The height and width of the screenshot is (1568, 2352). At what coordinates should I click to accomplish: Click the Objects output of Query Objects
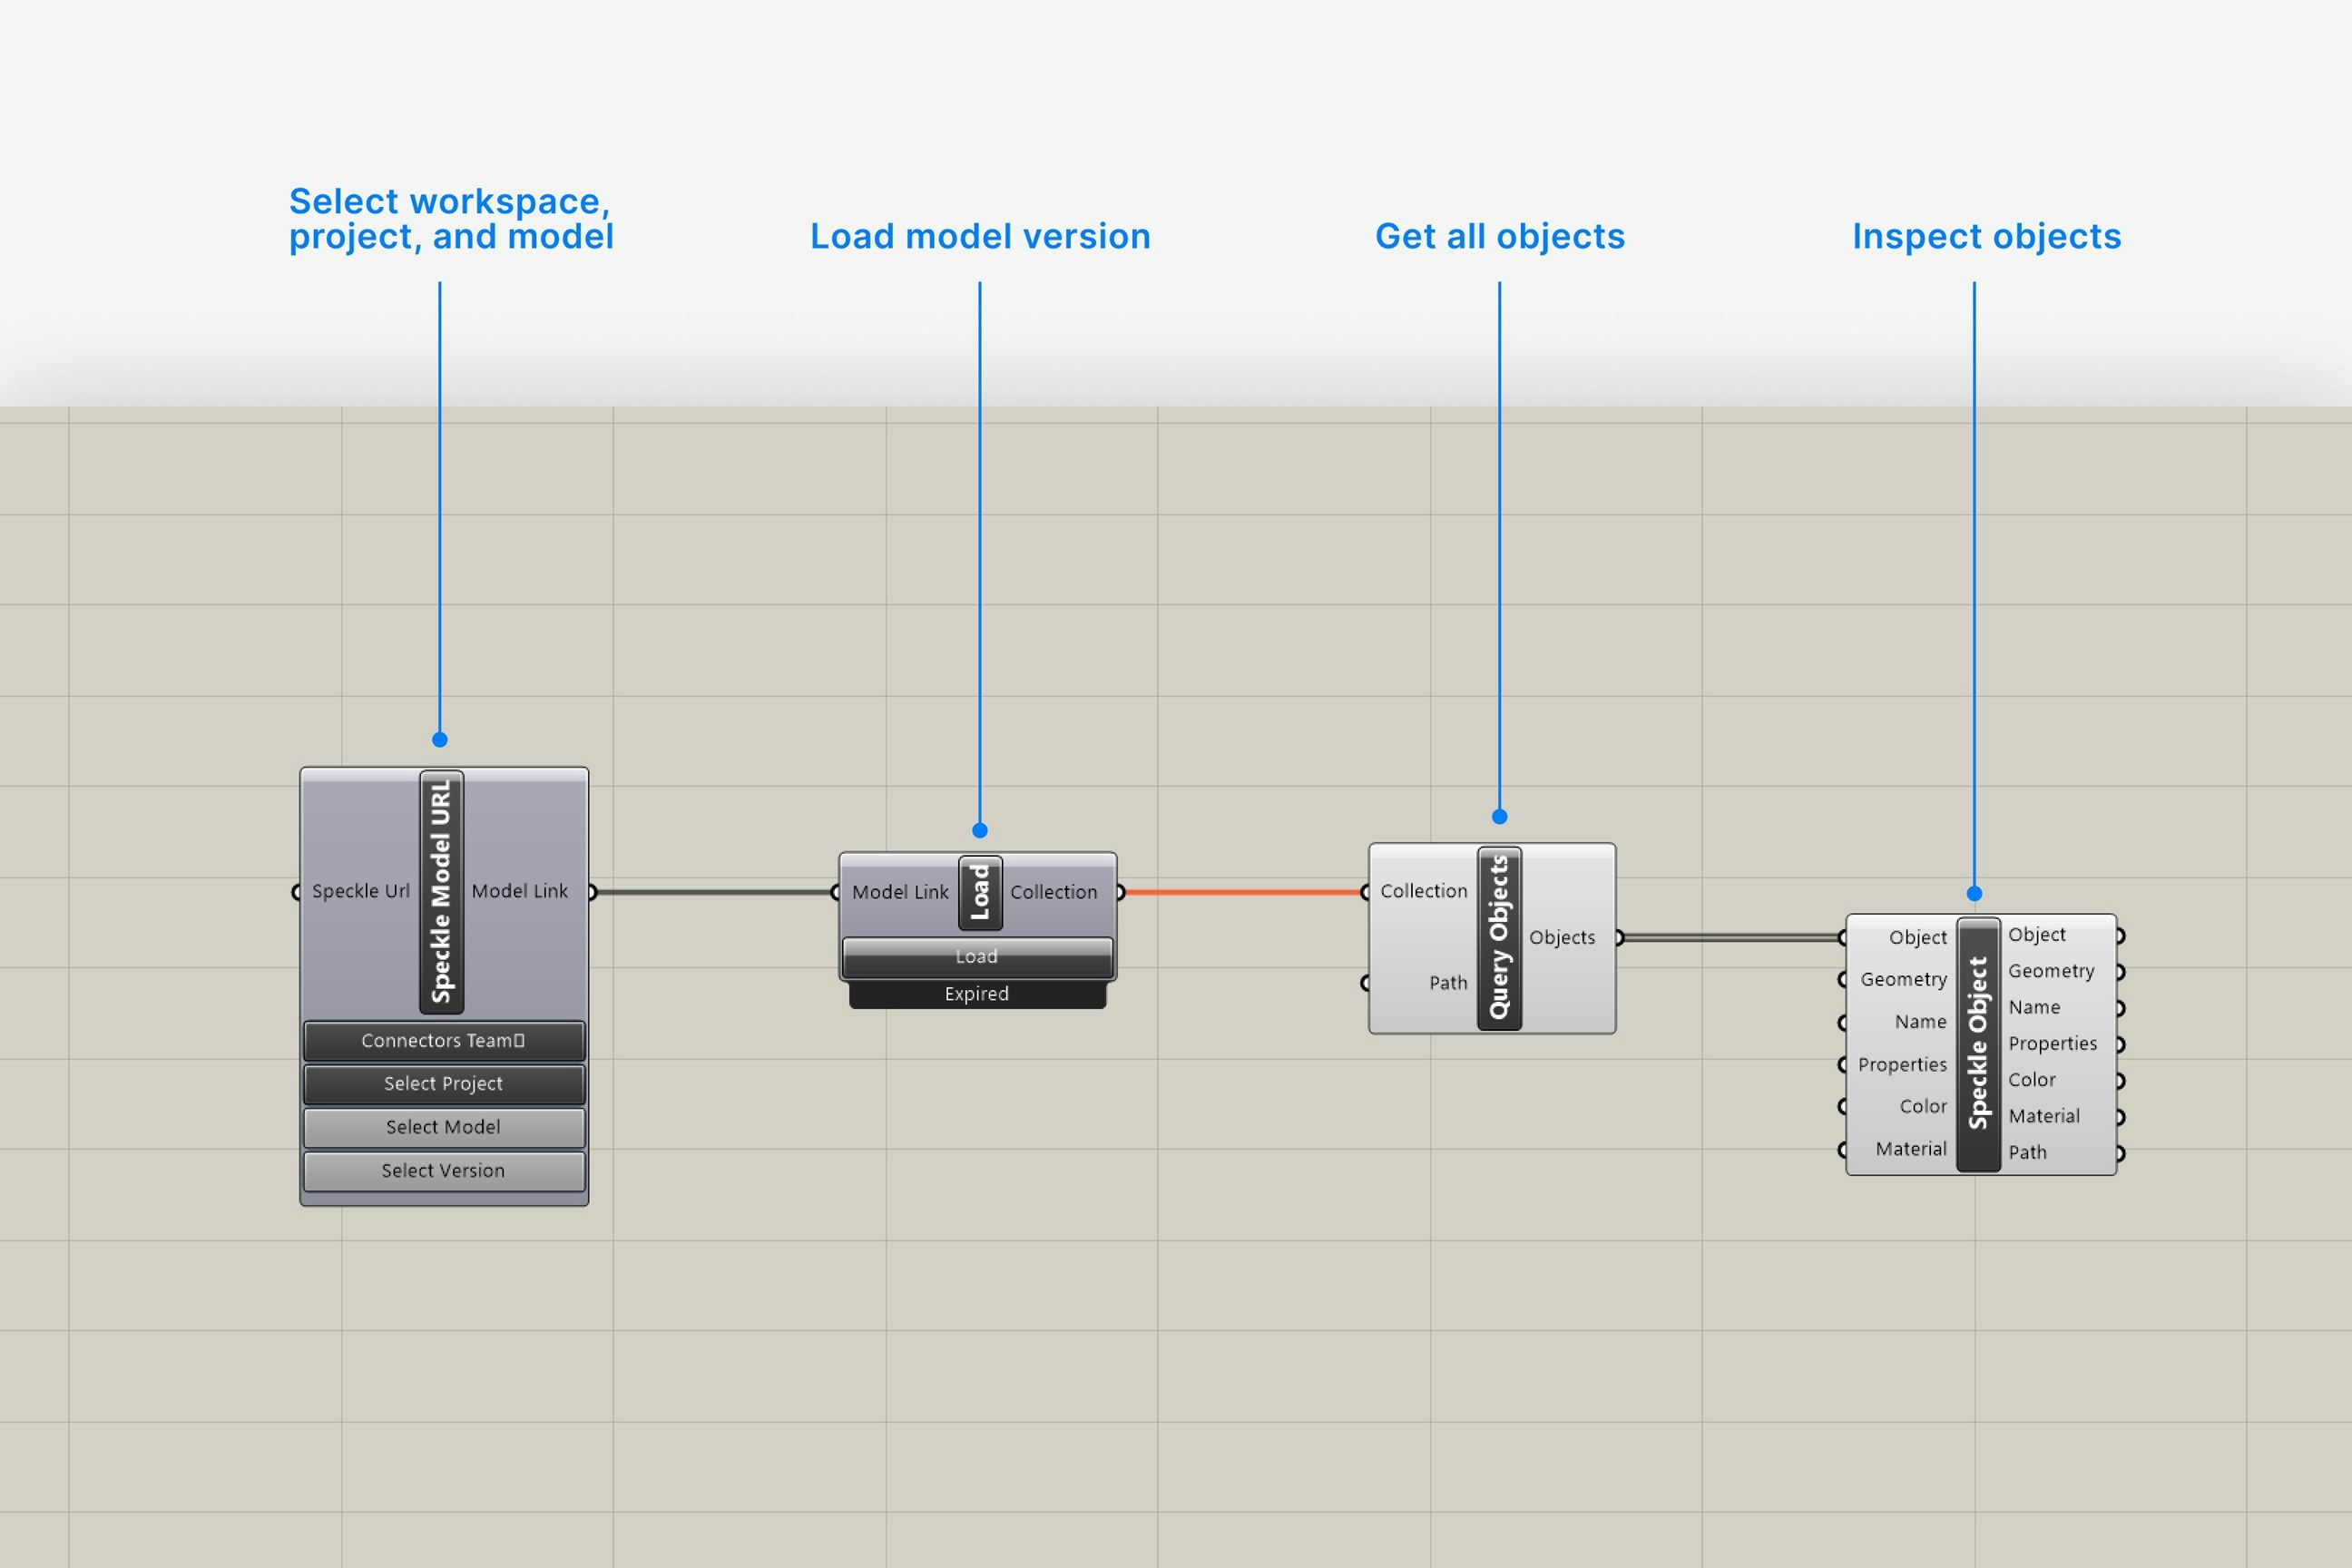[x=1561, y=937]
